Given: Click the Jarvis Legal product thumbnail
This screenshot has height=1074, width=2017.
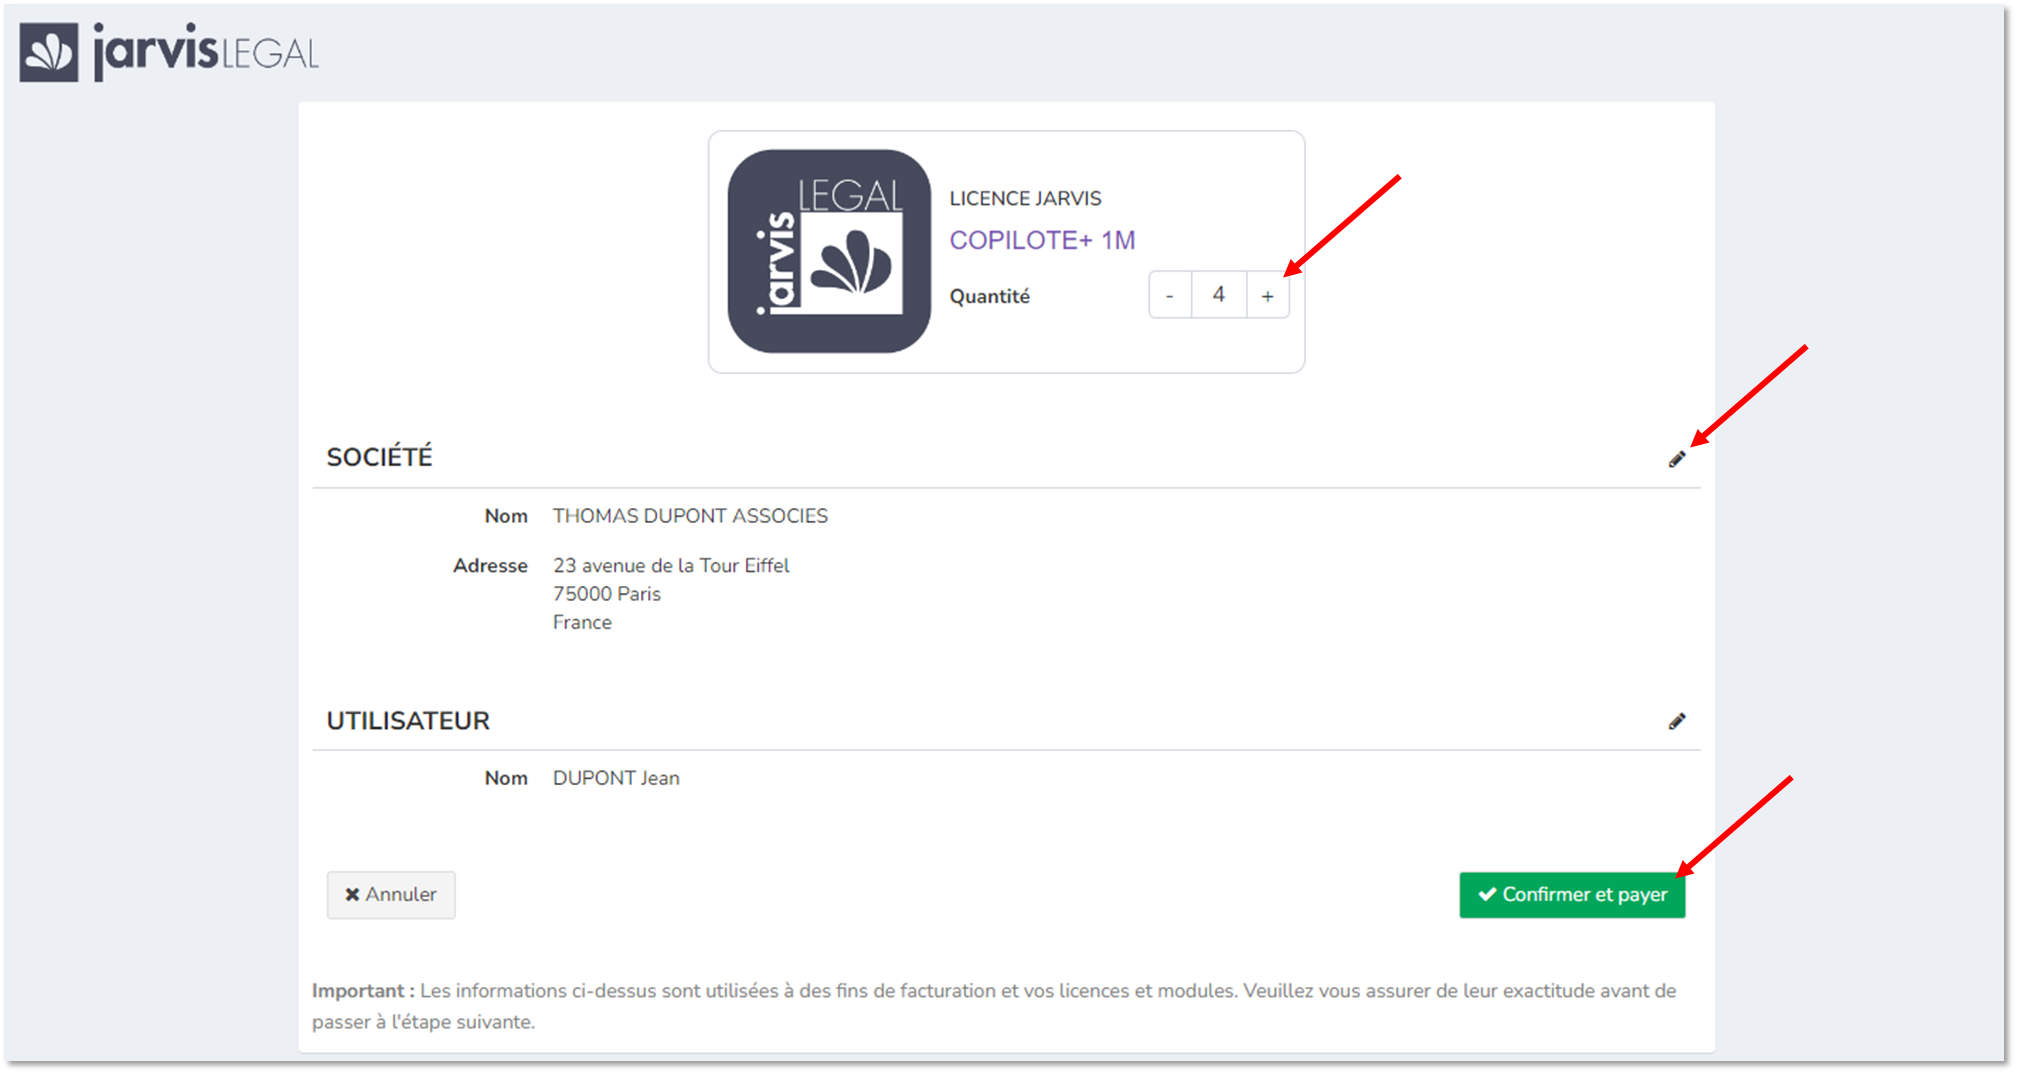Looking at the screenshot, I should coord(829,251).
